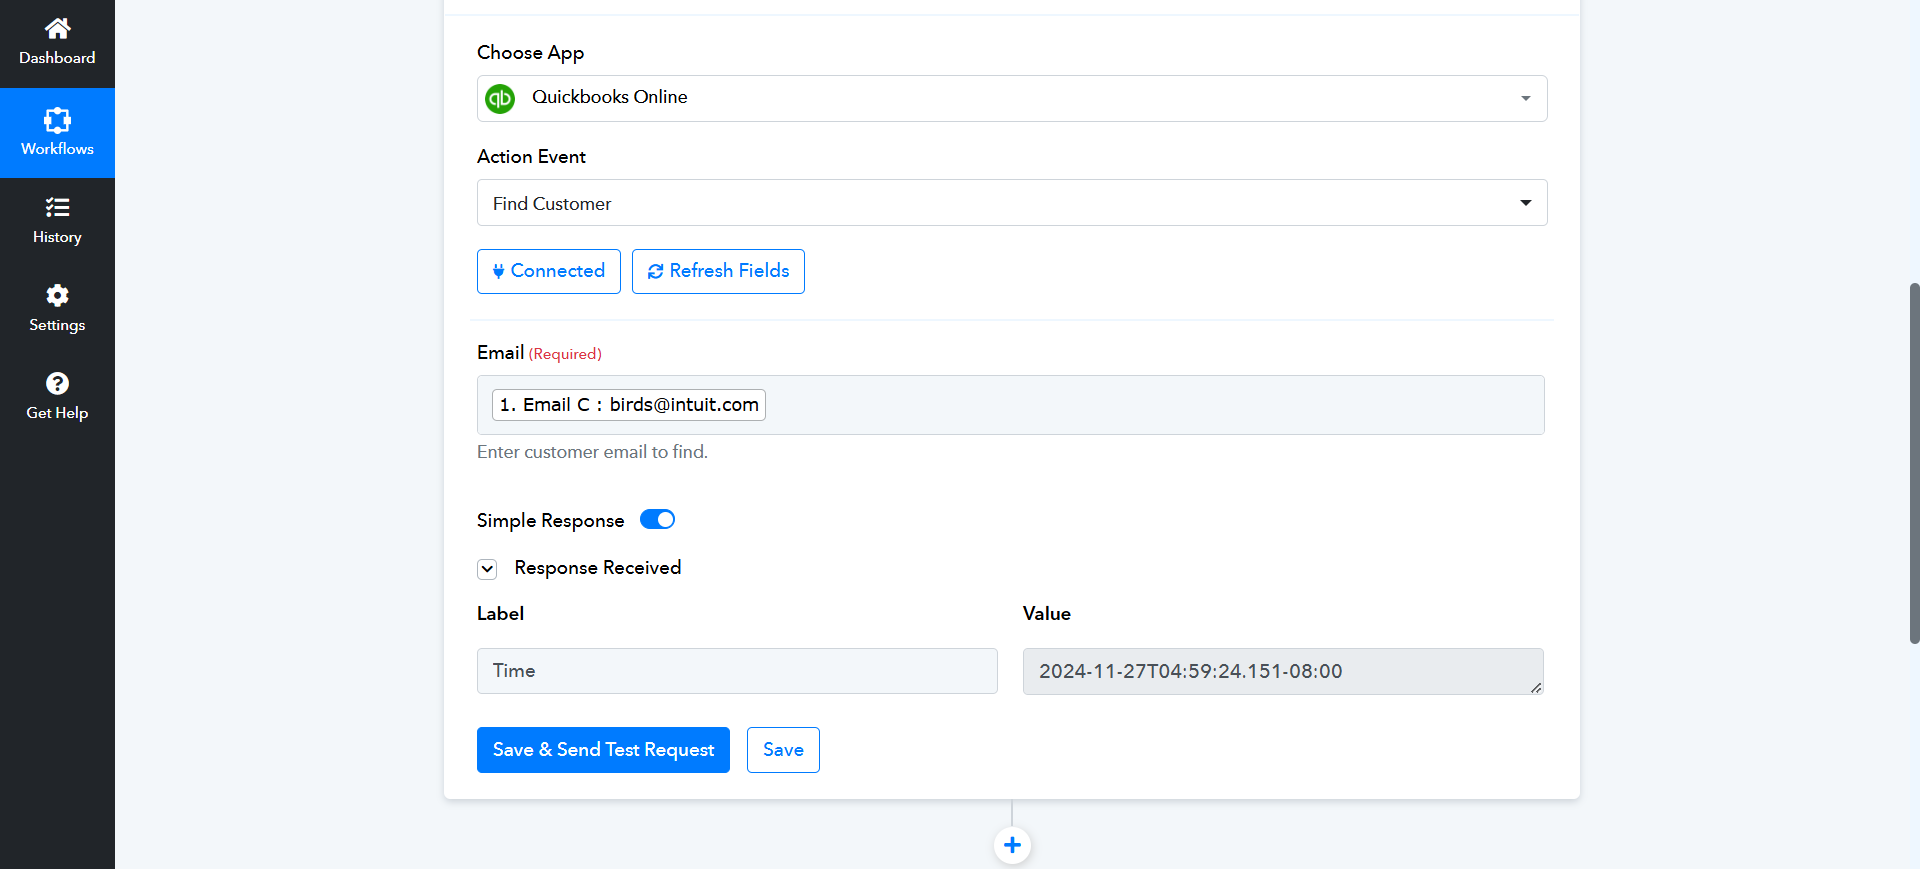The width and height of the screenshot is (1920, 869).
Task: Toggle the Simple Response switch
Action: pyautogui.click(x=657, y=519)
